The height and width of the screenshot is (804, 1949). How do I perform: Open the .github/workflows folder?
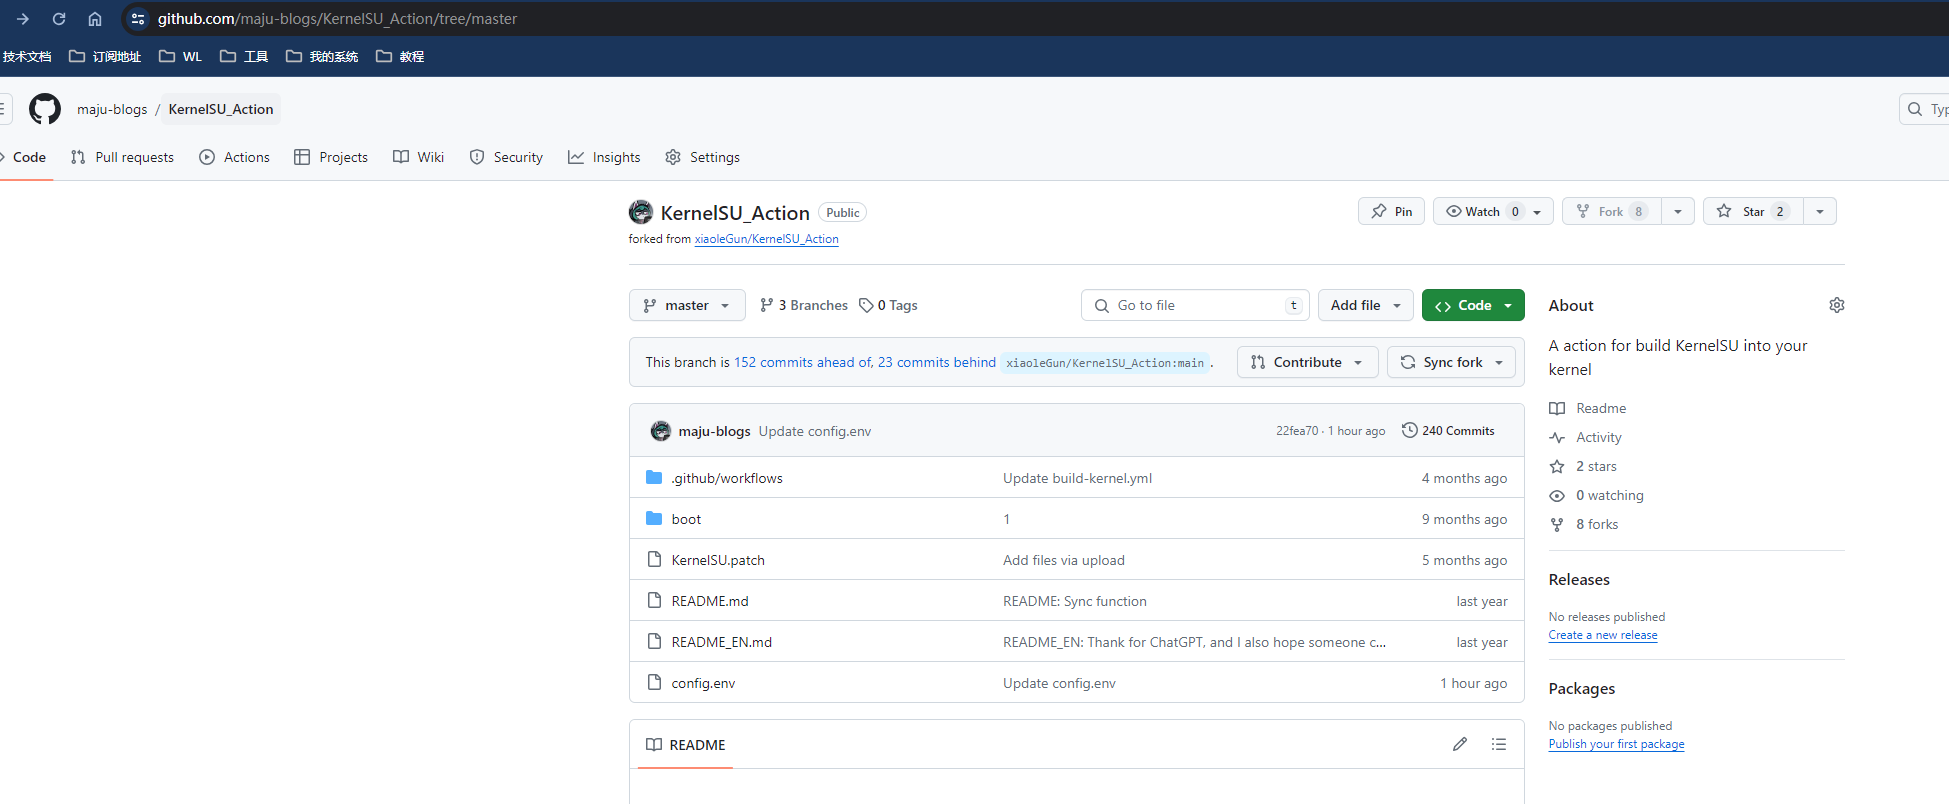(726, 478)
